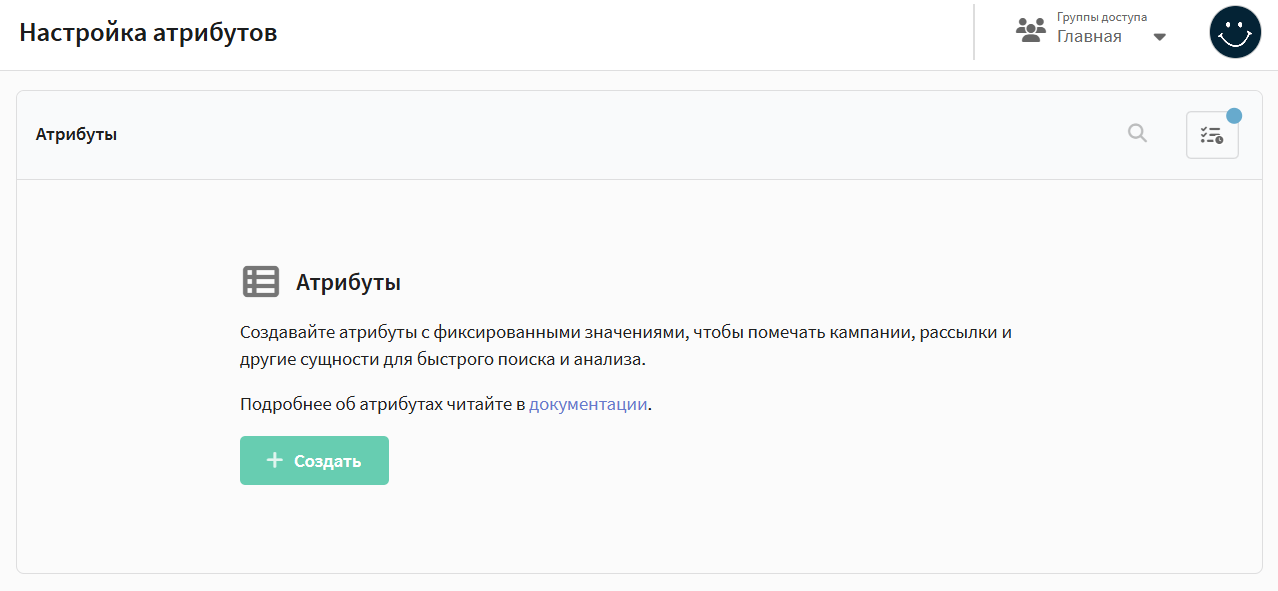Click the access groups people icon
This screenshot has height=591, width=1278.
coord(1030,29)
